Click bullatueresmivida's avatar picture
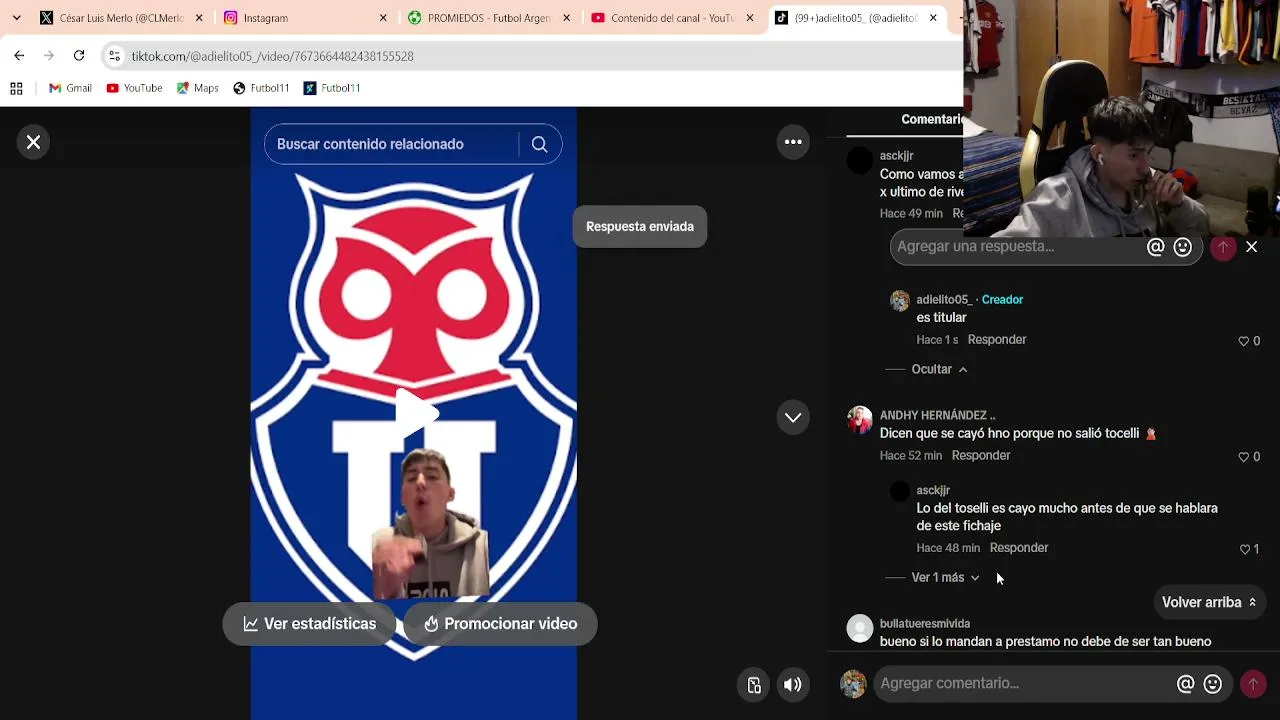The width and height of the screenshot is (1280, 720). point(860,628)
